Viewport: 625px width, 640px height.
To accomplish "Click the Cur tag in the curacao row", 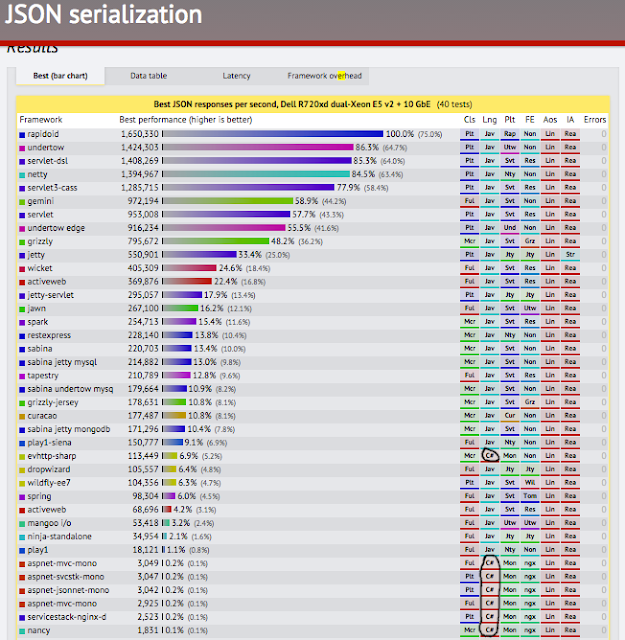I will click(509, 416).
